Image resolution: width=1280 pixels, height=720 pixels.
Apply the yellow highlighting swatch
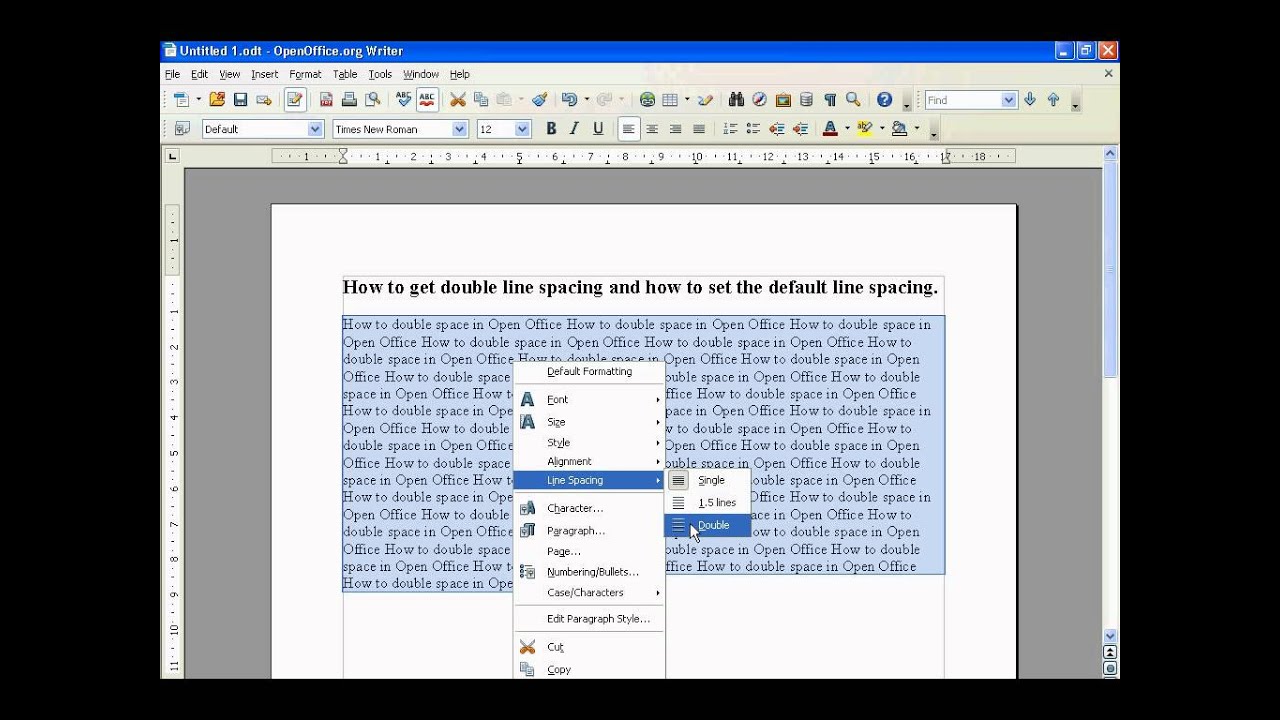[x=865, y=129]
